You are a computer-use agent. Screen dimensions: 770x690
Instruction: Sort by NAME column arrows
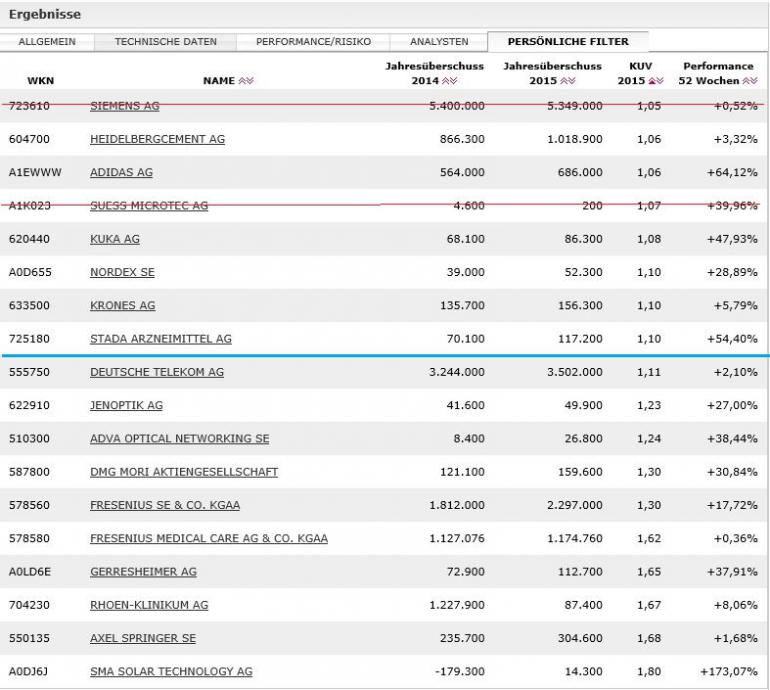click(246, 81)
